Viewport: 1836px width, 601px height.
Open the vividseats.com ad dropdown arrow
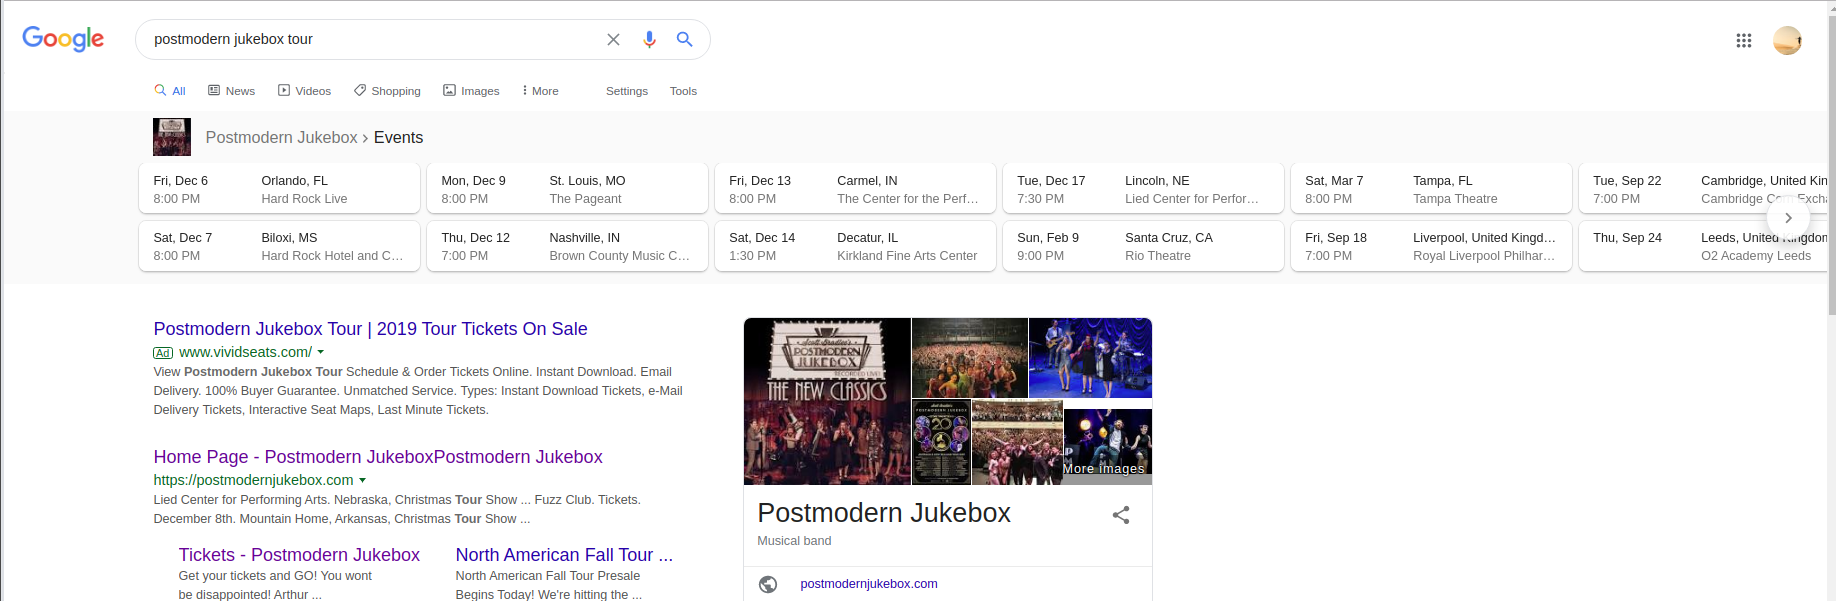321,352
